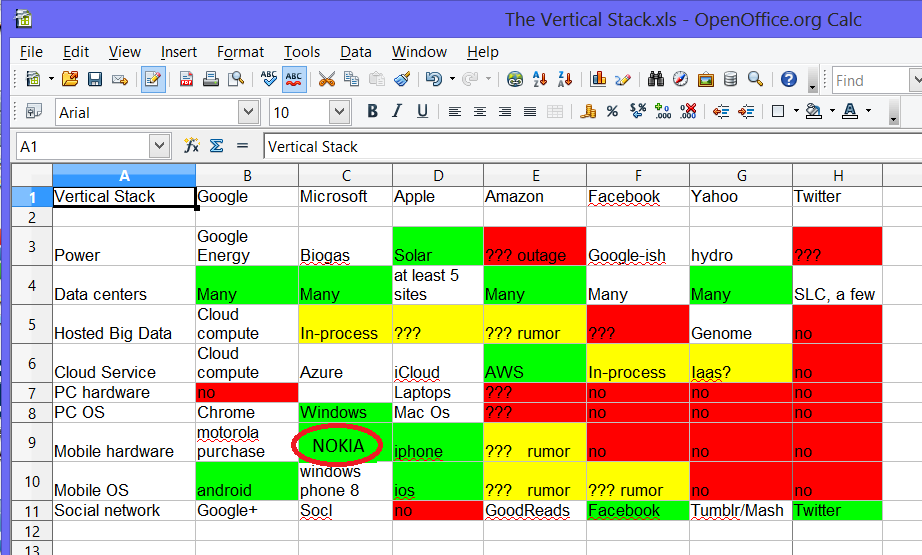Image resolution: width=922 pixels, height=555 pixels.
Task: Decrease the cell indent
Action: point(721,111)
